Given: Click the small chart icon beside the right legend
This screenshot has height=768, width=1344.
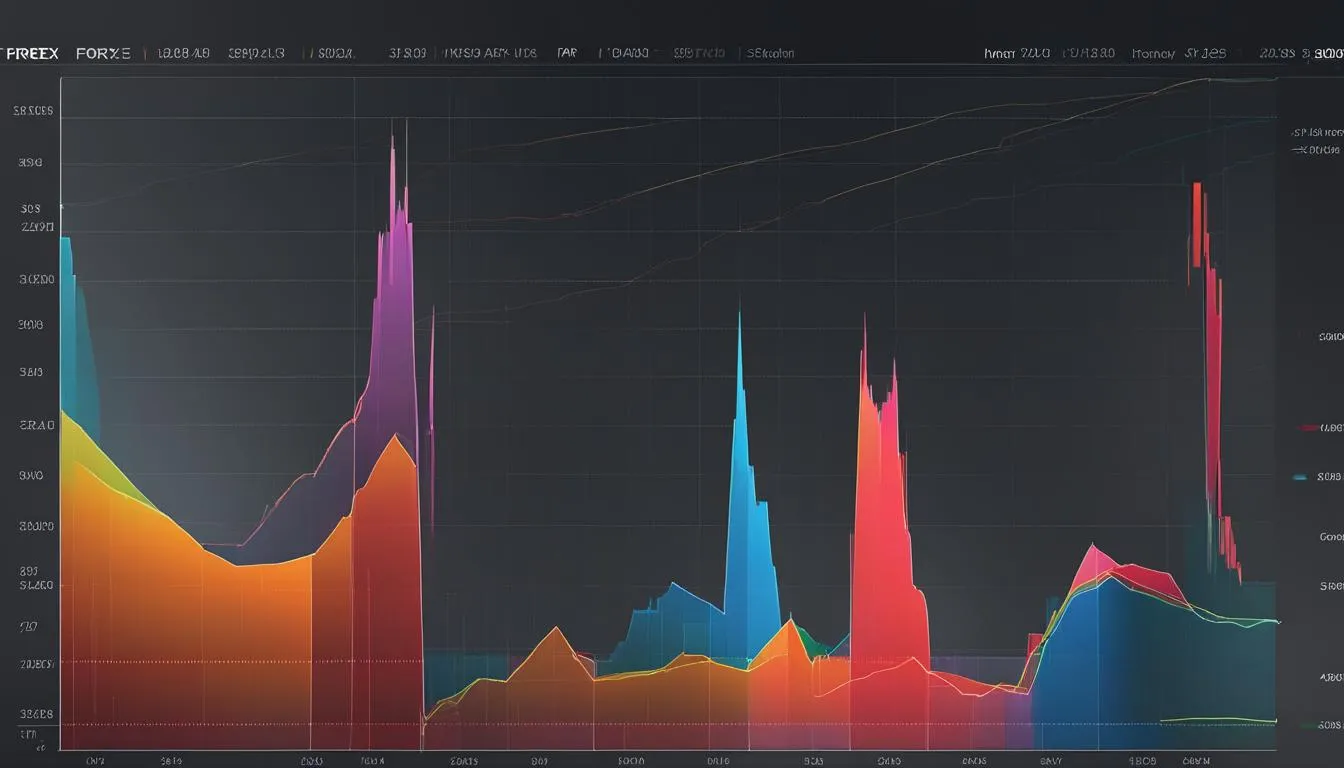Looking at the screenshot, I should [1299, 131].
